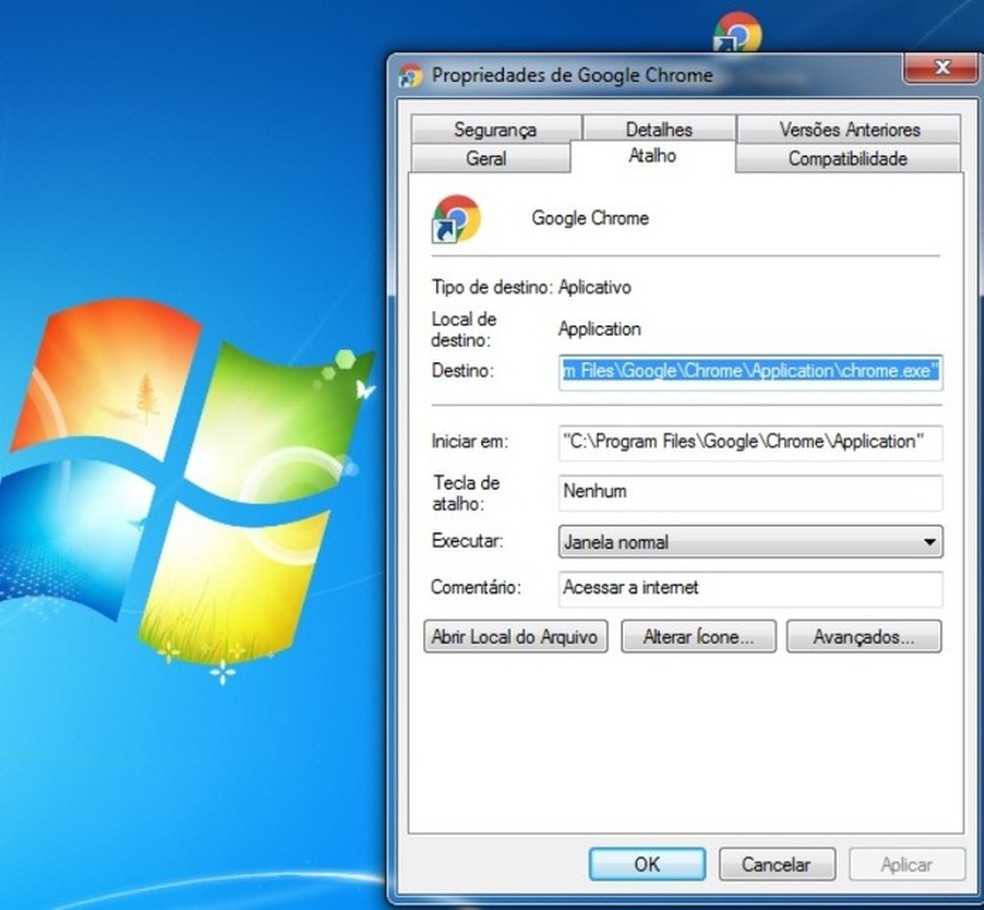Select the Segurança tab
984x910 pixels.
pos(496,129)
